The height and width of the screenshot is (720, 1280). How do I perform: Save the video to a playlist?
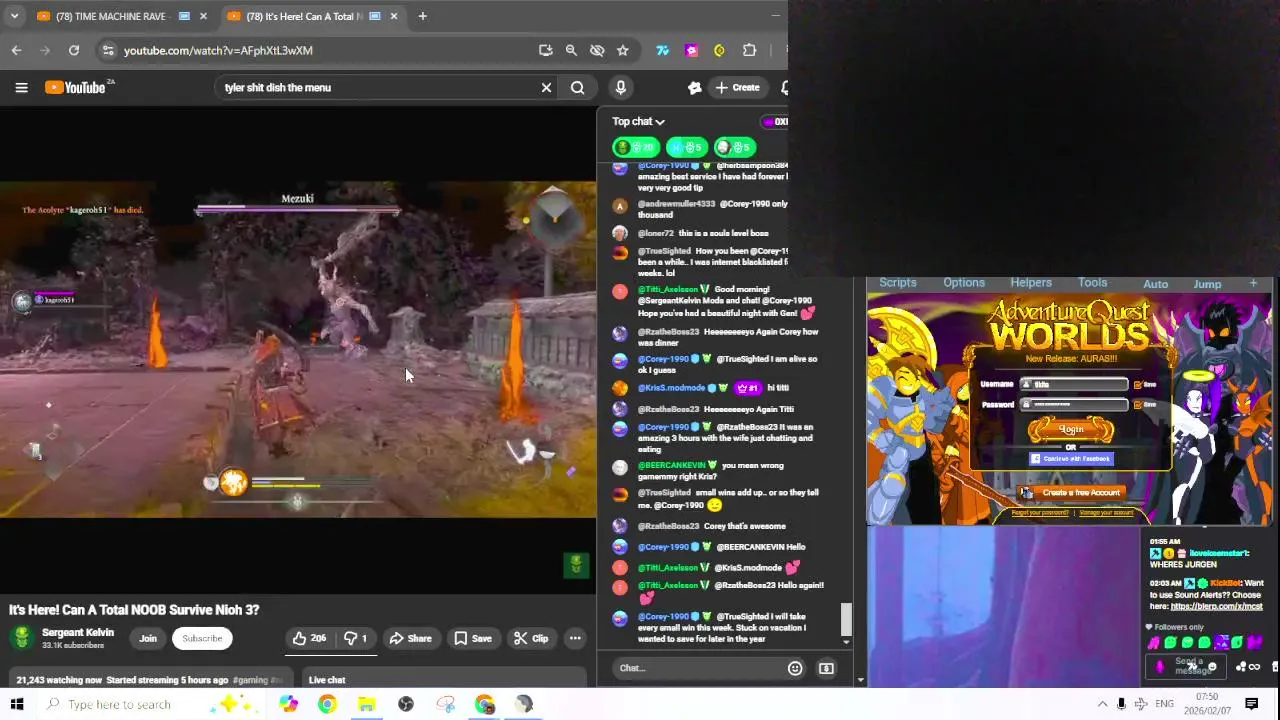473,638
